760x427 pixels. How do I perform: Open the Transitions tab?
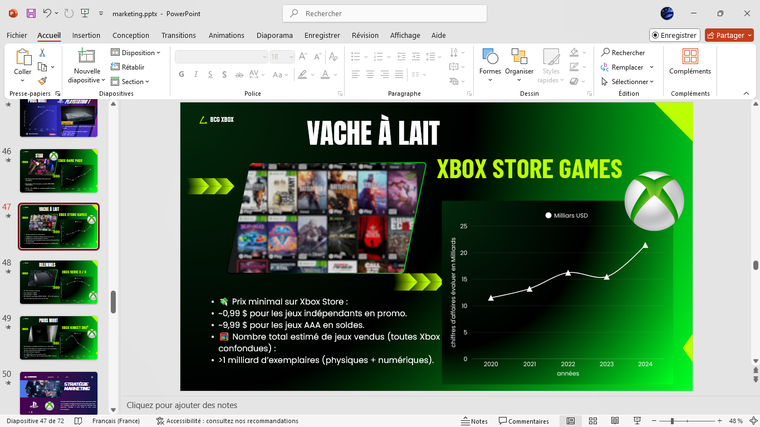click(178, 35)
